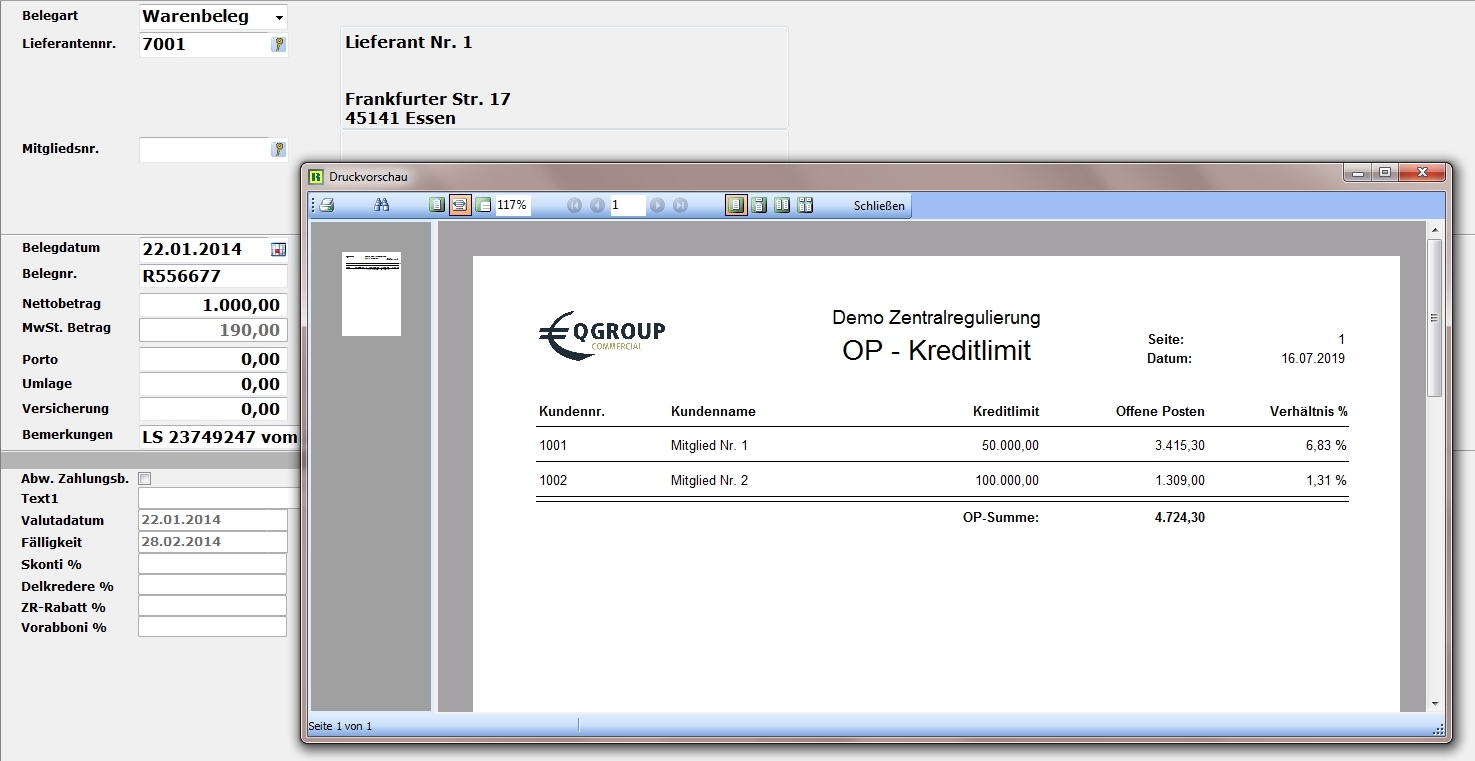Select continuous page layout view
Viewport: 1475px width, 761px height.
coord(759,205)
